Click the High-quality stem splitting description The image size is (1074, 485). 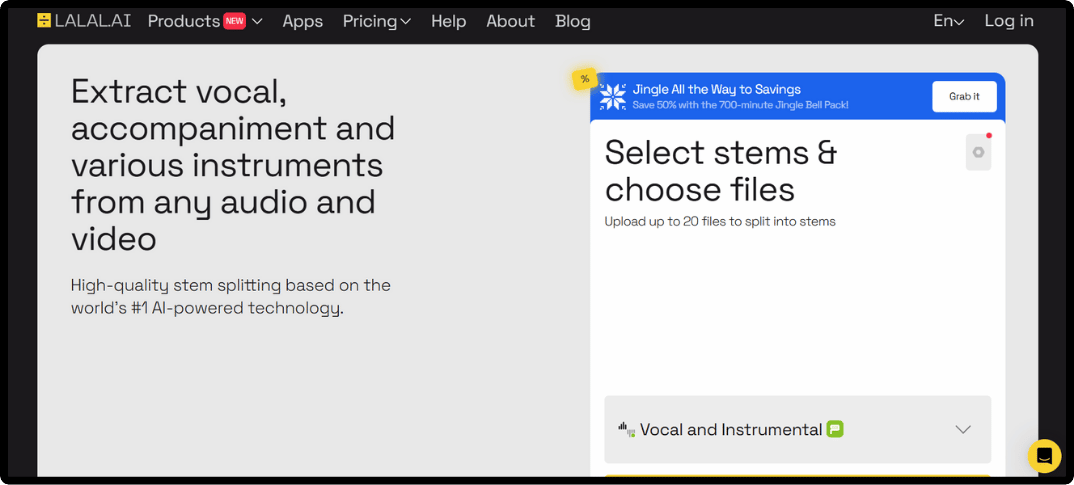point(231,297)
